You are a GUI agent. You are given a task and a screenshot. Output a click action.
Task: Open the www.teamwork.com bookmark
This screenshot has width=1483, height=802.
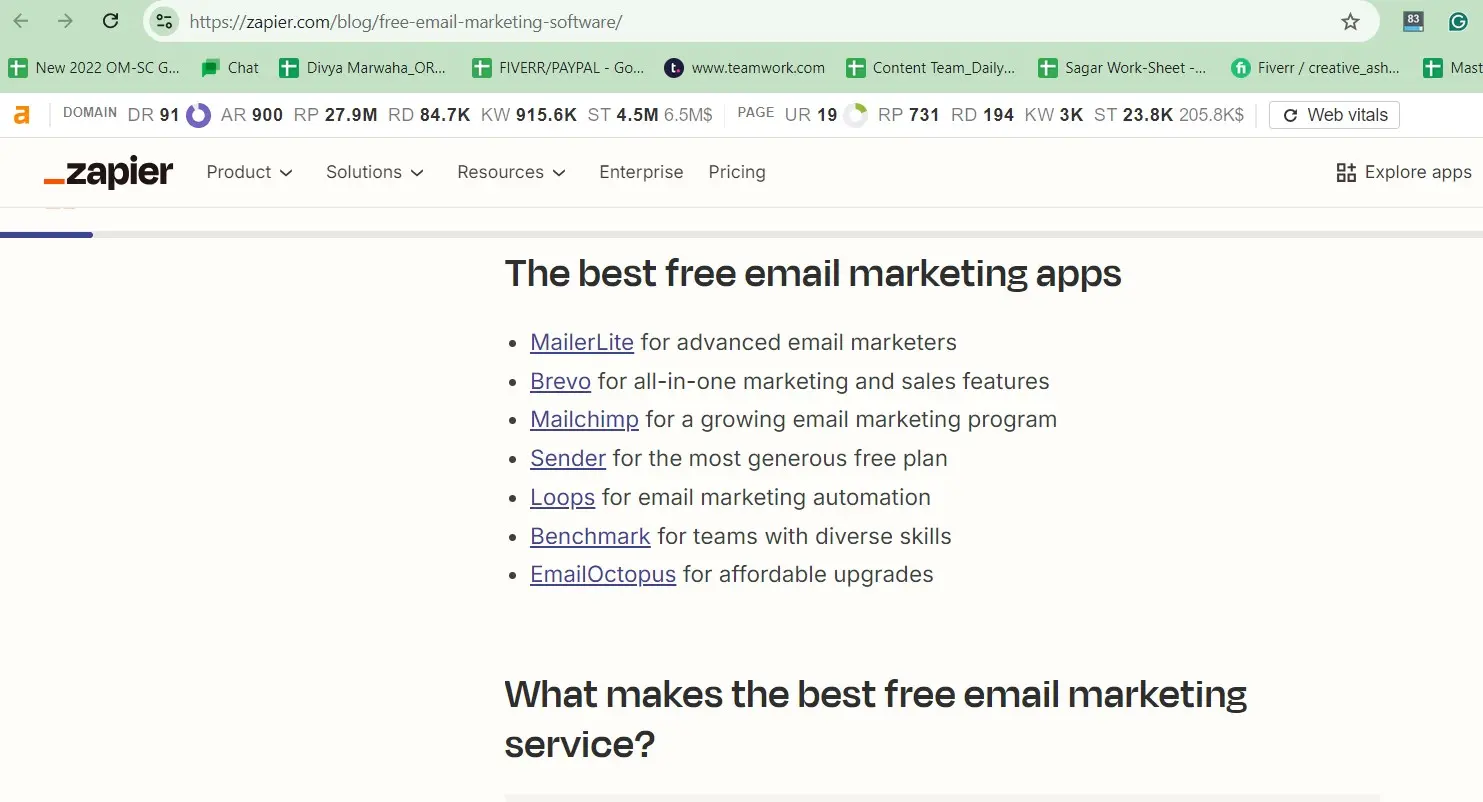tap(745, 68)
